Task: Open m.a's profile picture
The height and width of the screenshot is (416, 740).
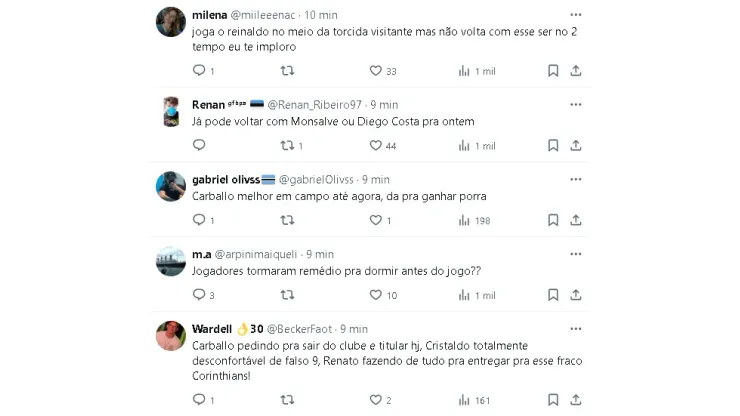Action: coord(171,262)
